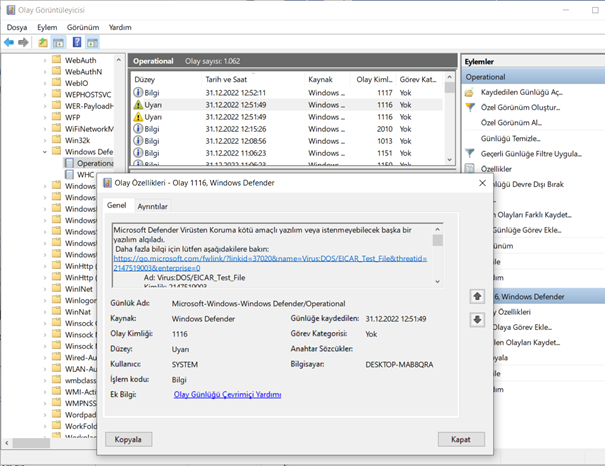605x466 pixels.
Task: Open the Help toolbar question mark icon
Action: [77, 42]
